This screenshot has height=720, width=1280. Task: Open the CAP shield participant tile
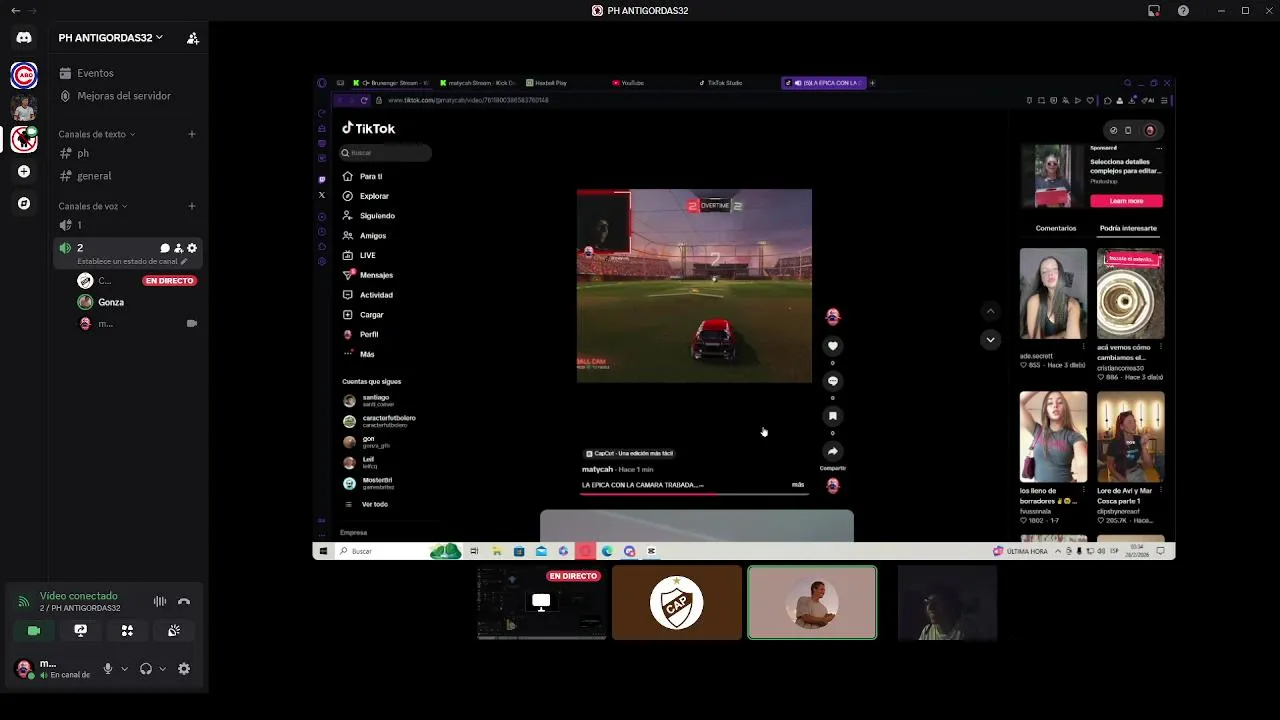pyautogui.click(x=677, y=603)
